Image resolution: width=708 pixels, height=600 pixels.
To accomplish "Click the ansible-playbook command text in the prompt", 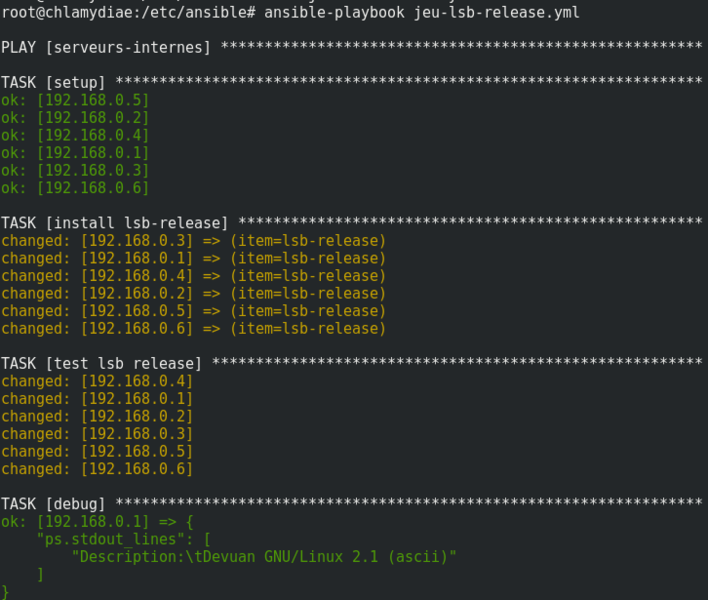I will point(327,12).
